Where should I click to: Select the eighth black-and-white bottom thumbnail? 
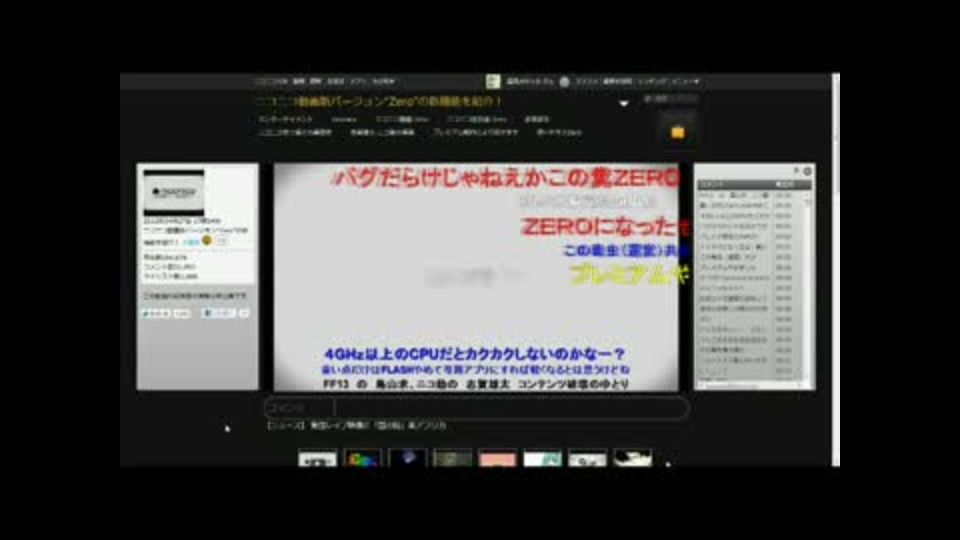coord(632,458)
